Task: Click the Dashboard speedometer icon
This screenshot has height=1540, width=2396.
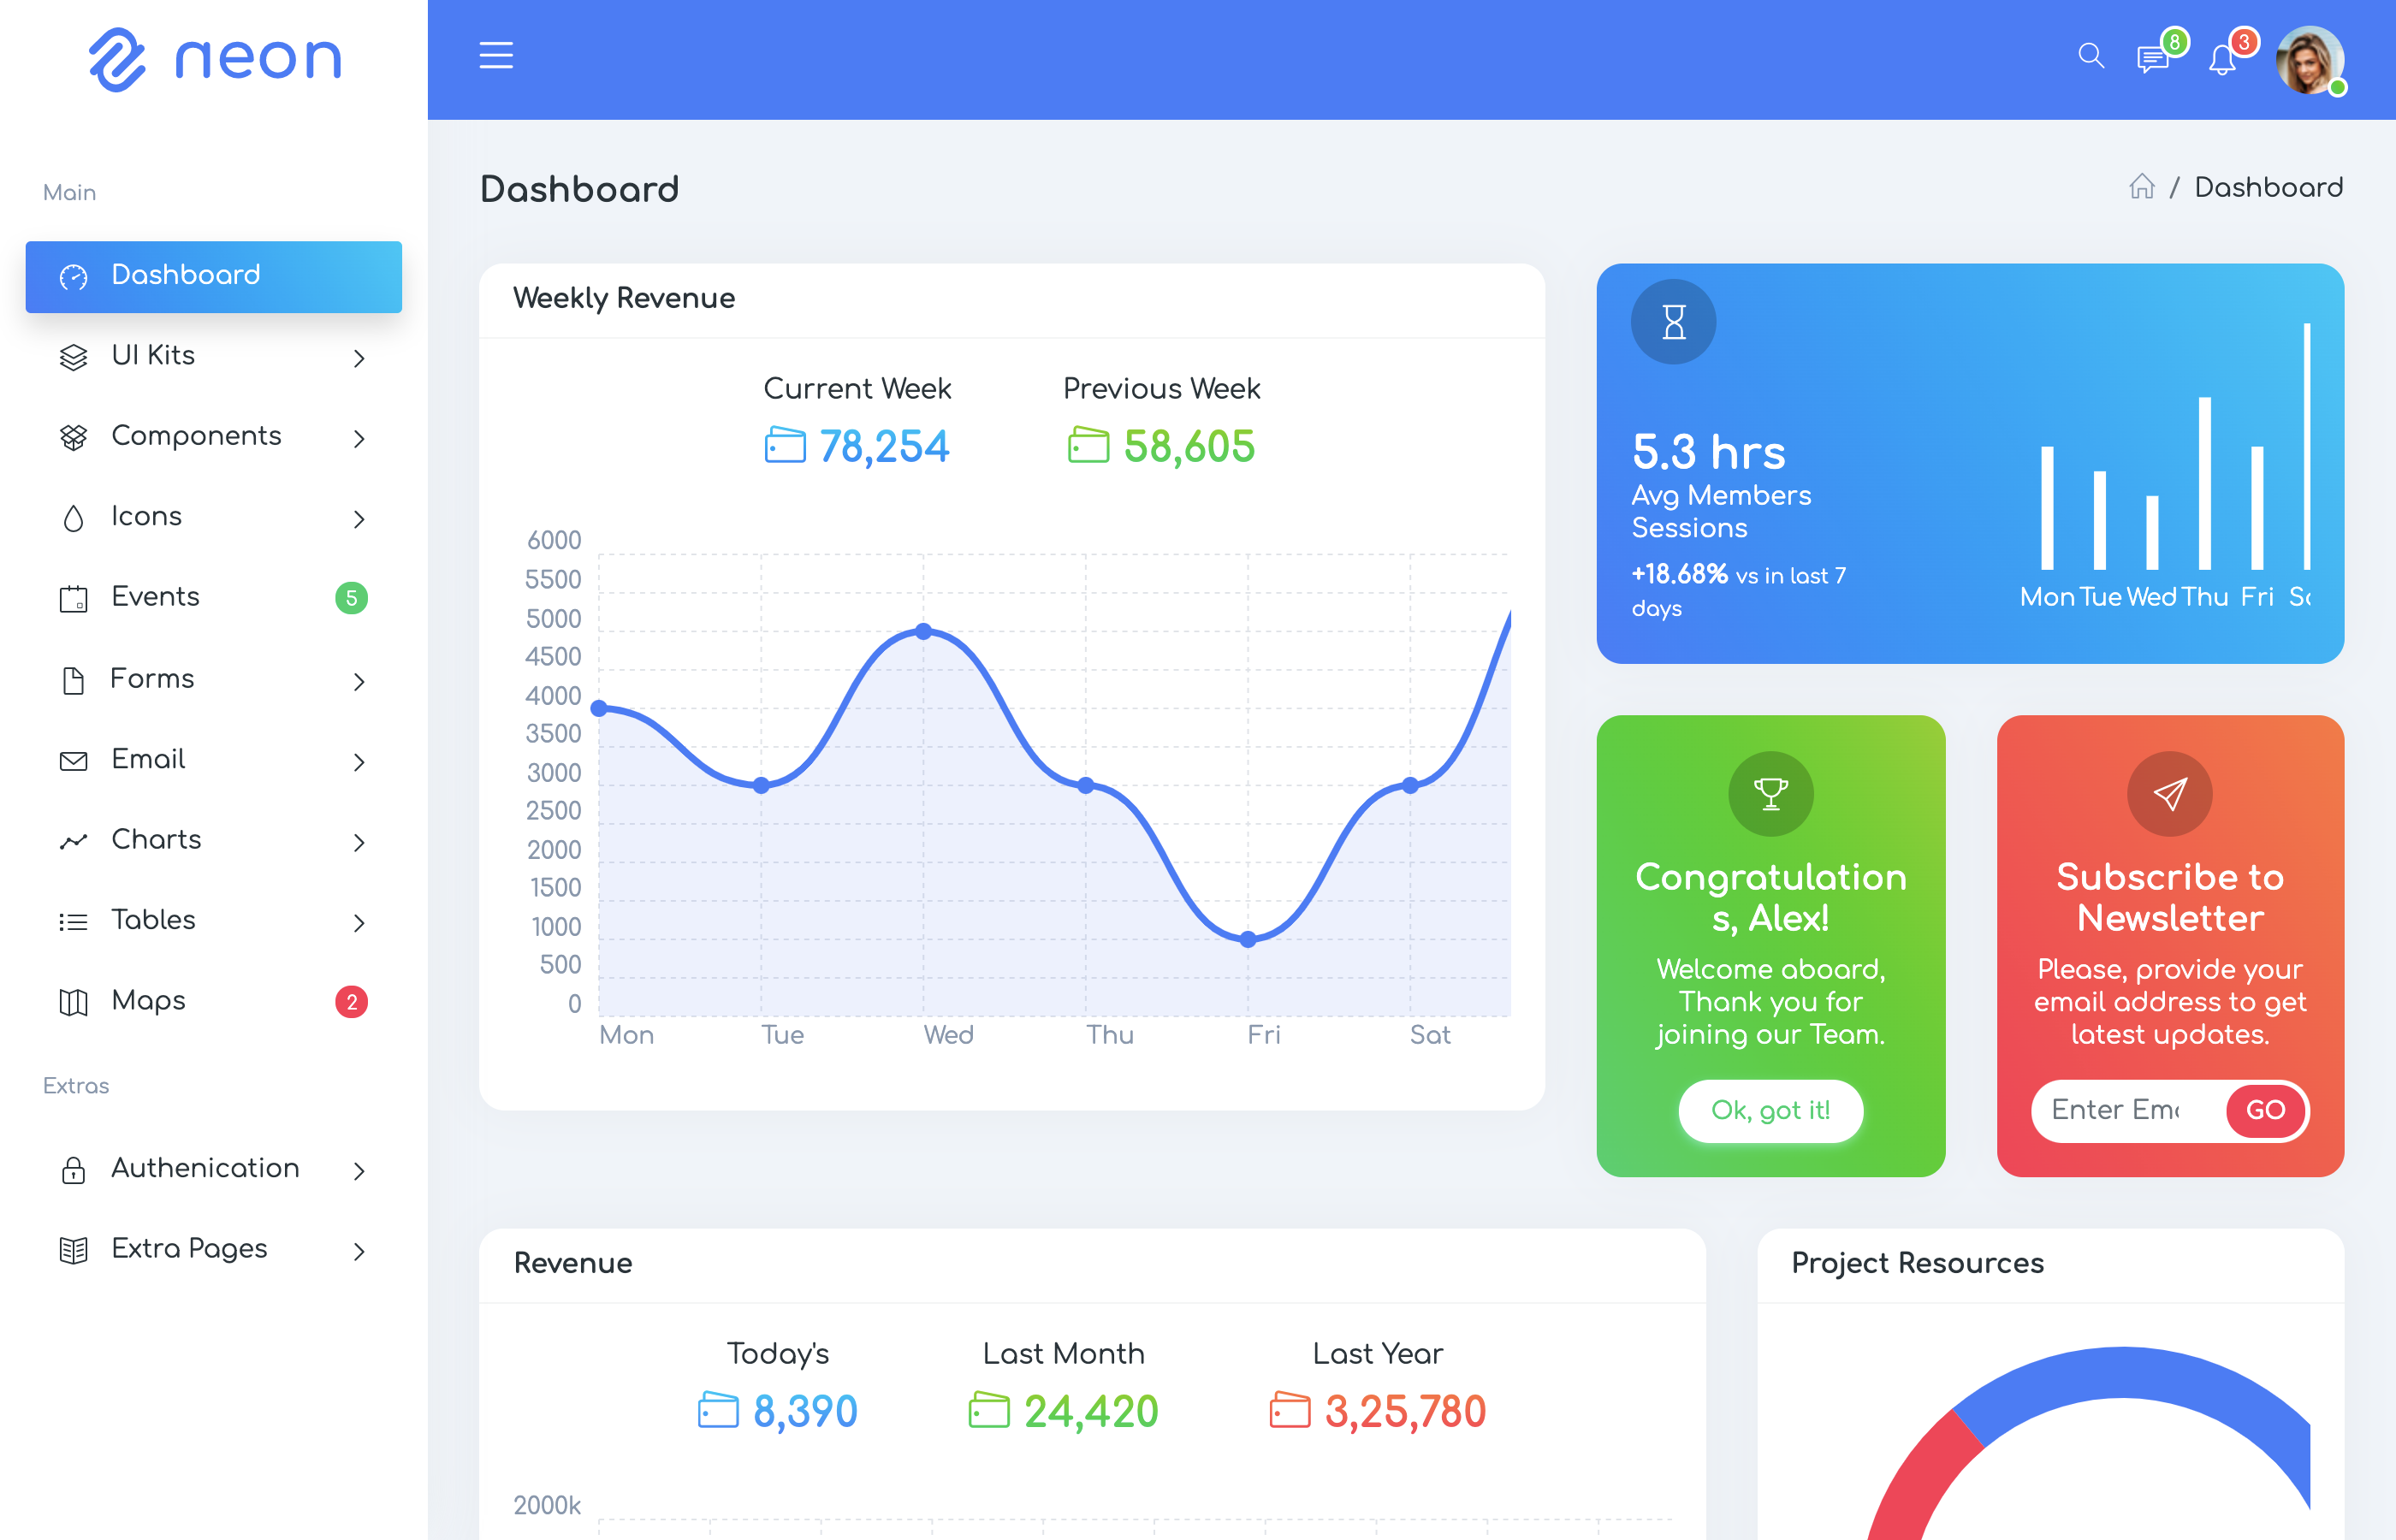Action: 74,277
